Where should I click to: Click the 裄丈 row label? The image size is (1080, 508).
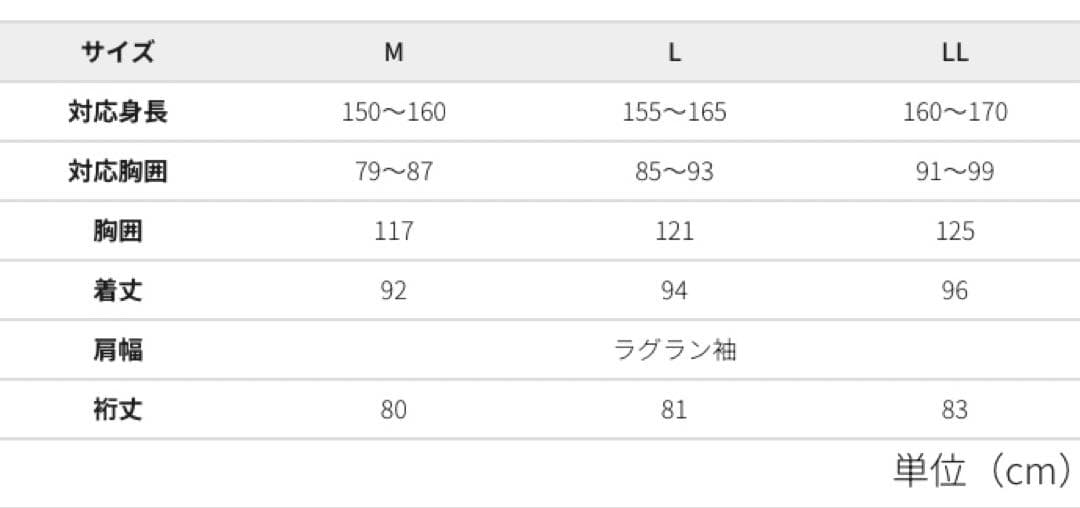118,410
